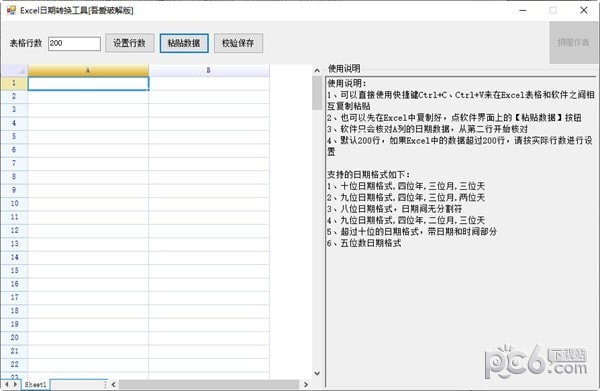Select column A header
Screen dimensions: 600x391
coord(88,70)
